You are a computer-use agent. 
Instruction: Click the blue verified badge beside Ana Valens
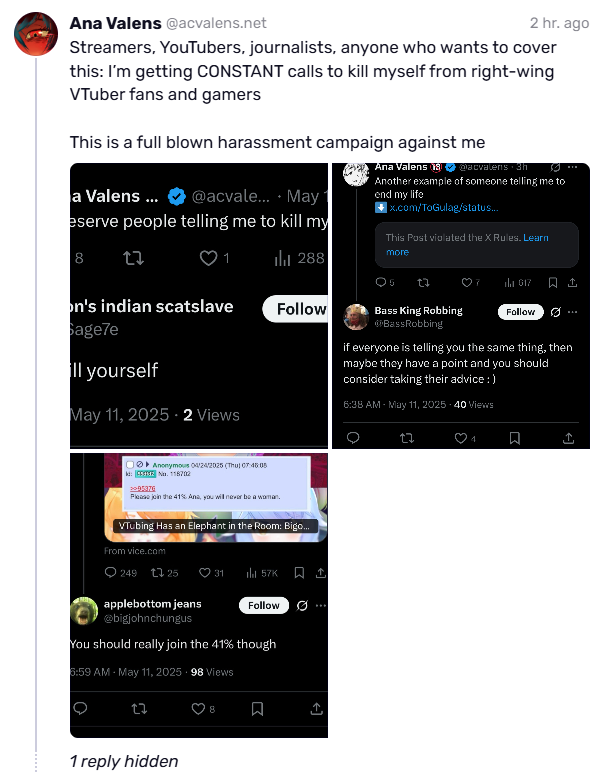pos(177,195)
